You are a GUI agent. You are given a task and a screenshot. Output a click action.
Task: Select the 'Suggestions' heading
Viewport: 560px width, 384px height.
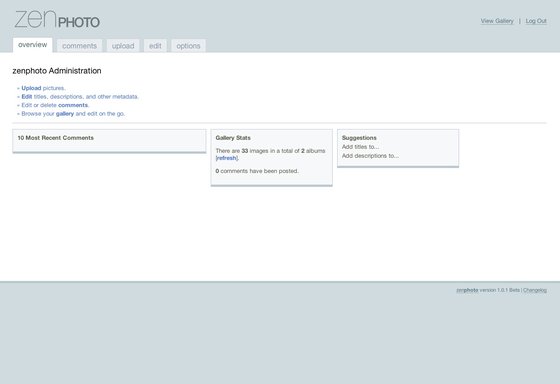[359, 138]
